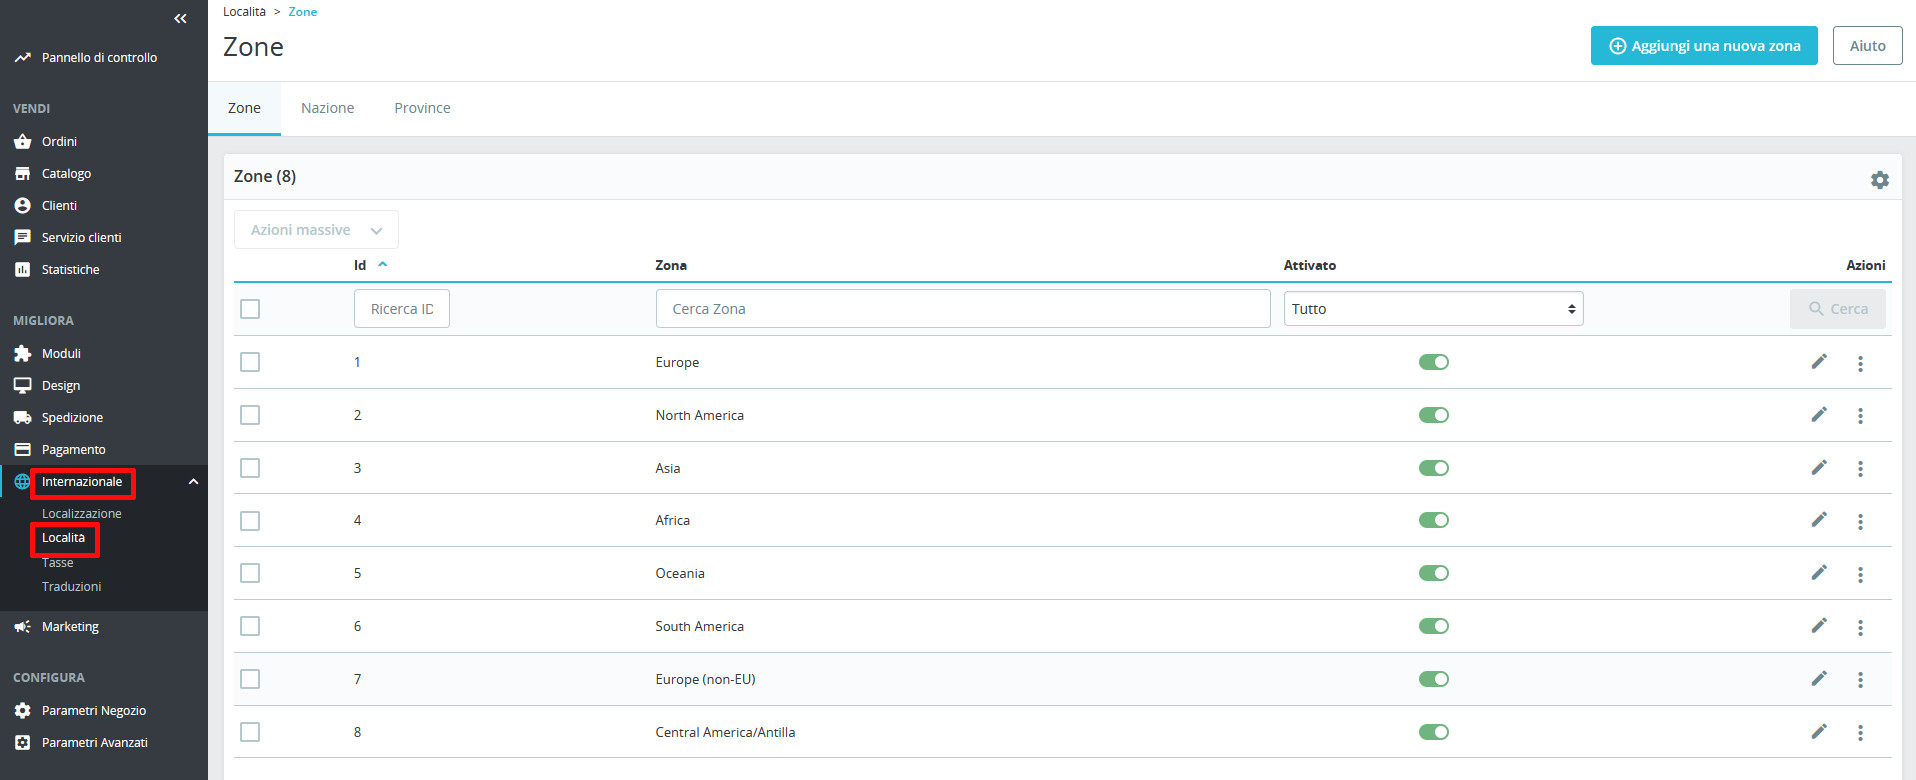Open more actions menu for Africa row
Screen dimensions: 1916x780
click(x=1860, y=521)
